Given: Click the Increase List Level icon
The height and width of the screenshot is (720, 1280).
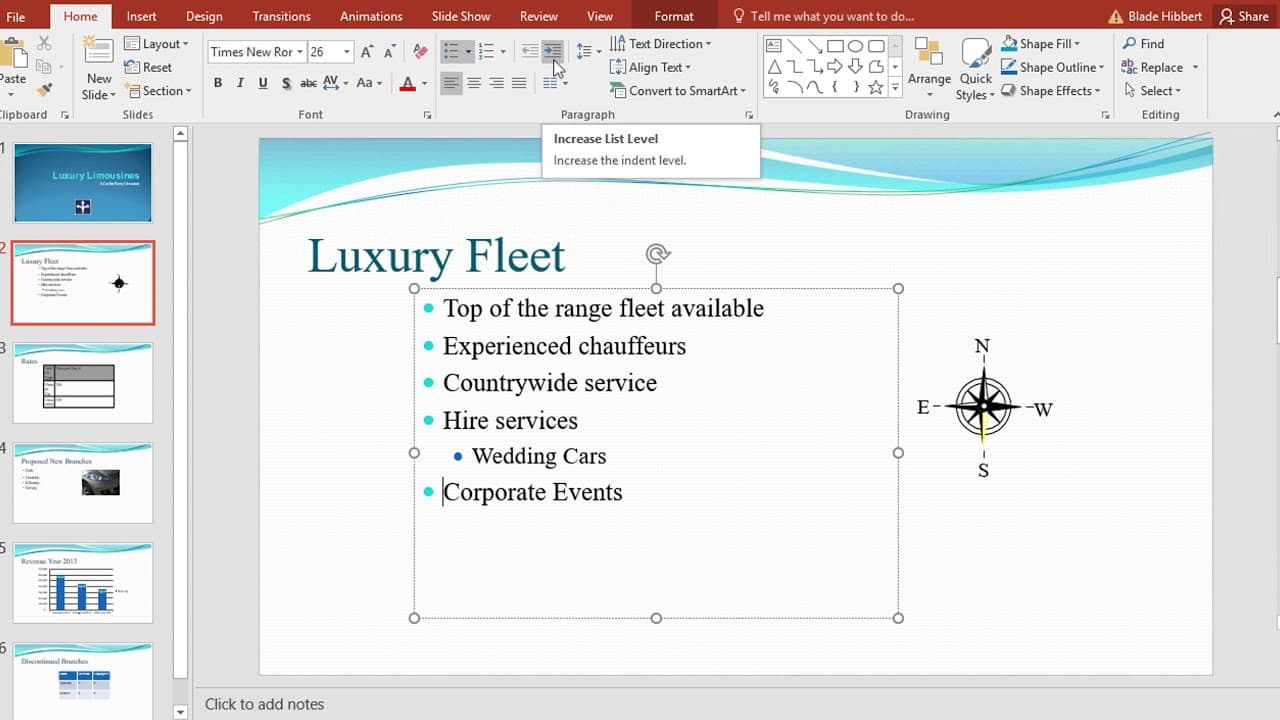Looking at the screenshot, I should click(x=553, y=51).
